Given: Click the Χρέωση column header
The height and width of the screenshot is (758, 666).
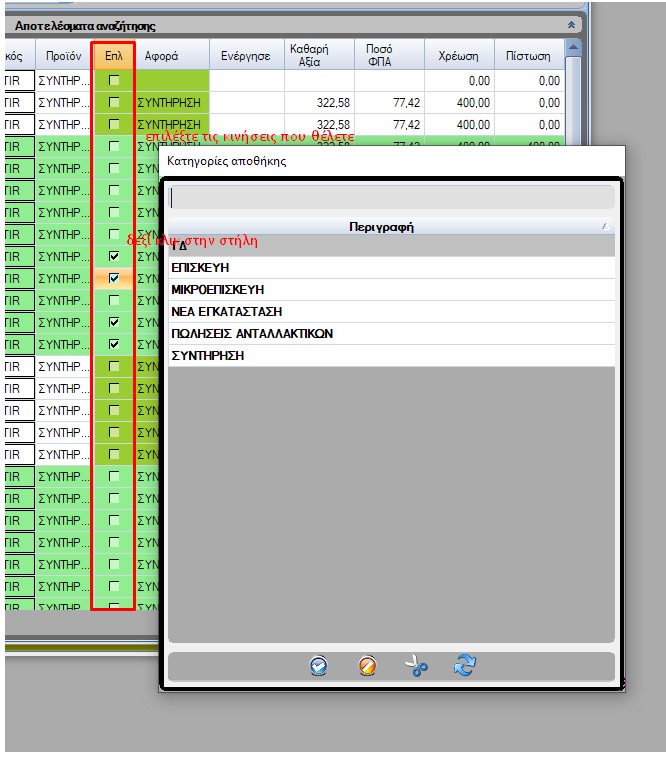Looking at the screenshot, I should point(459,56).
